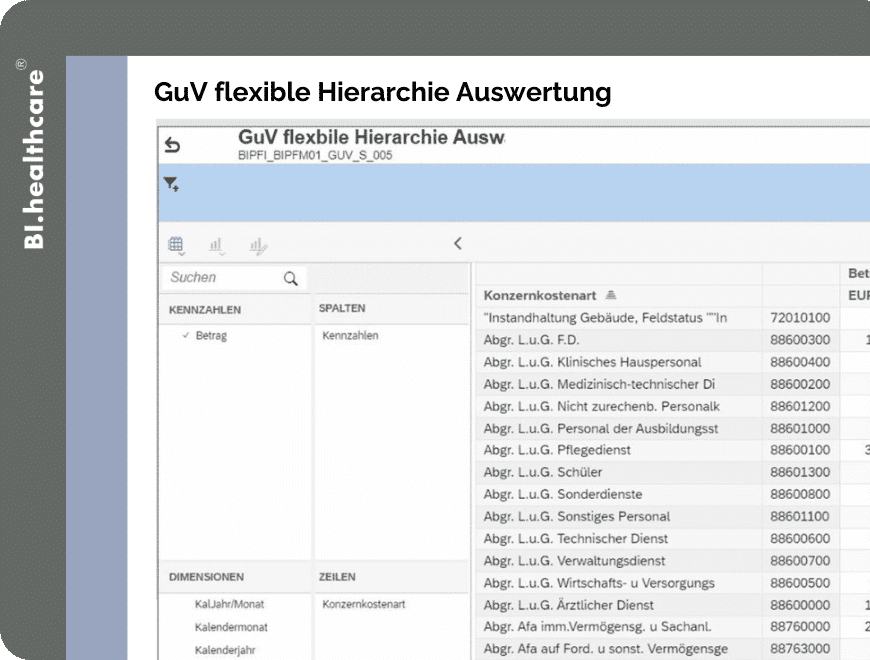Click the SPALTEN section header

pos(342,308)
